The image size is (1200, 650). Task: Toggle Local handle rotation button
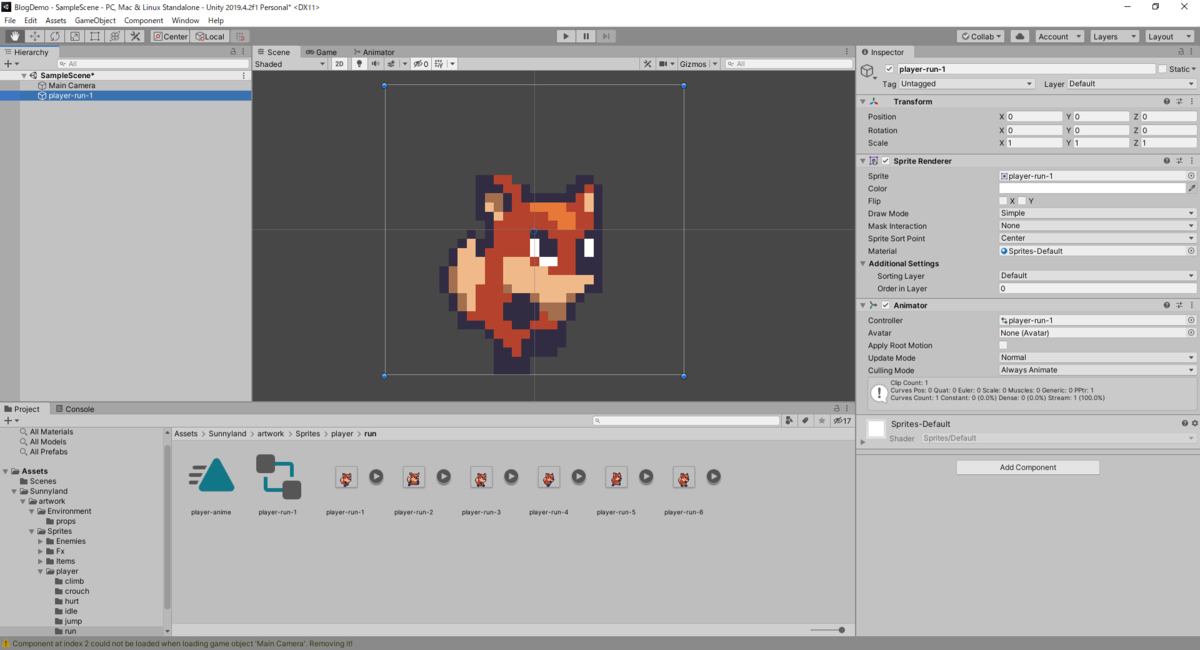pos(210,36)
